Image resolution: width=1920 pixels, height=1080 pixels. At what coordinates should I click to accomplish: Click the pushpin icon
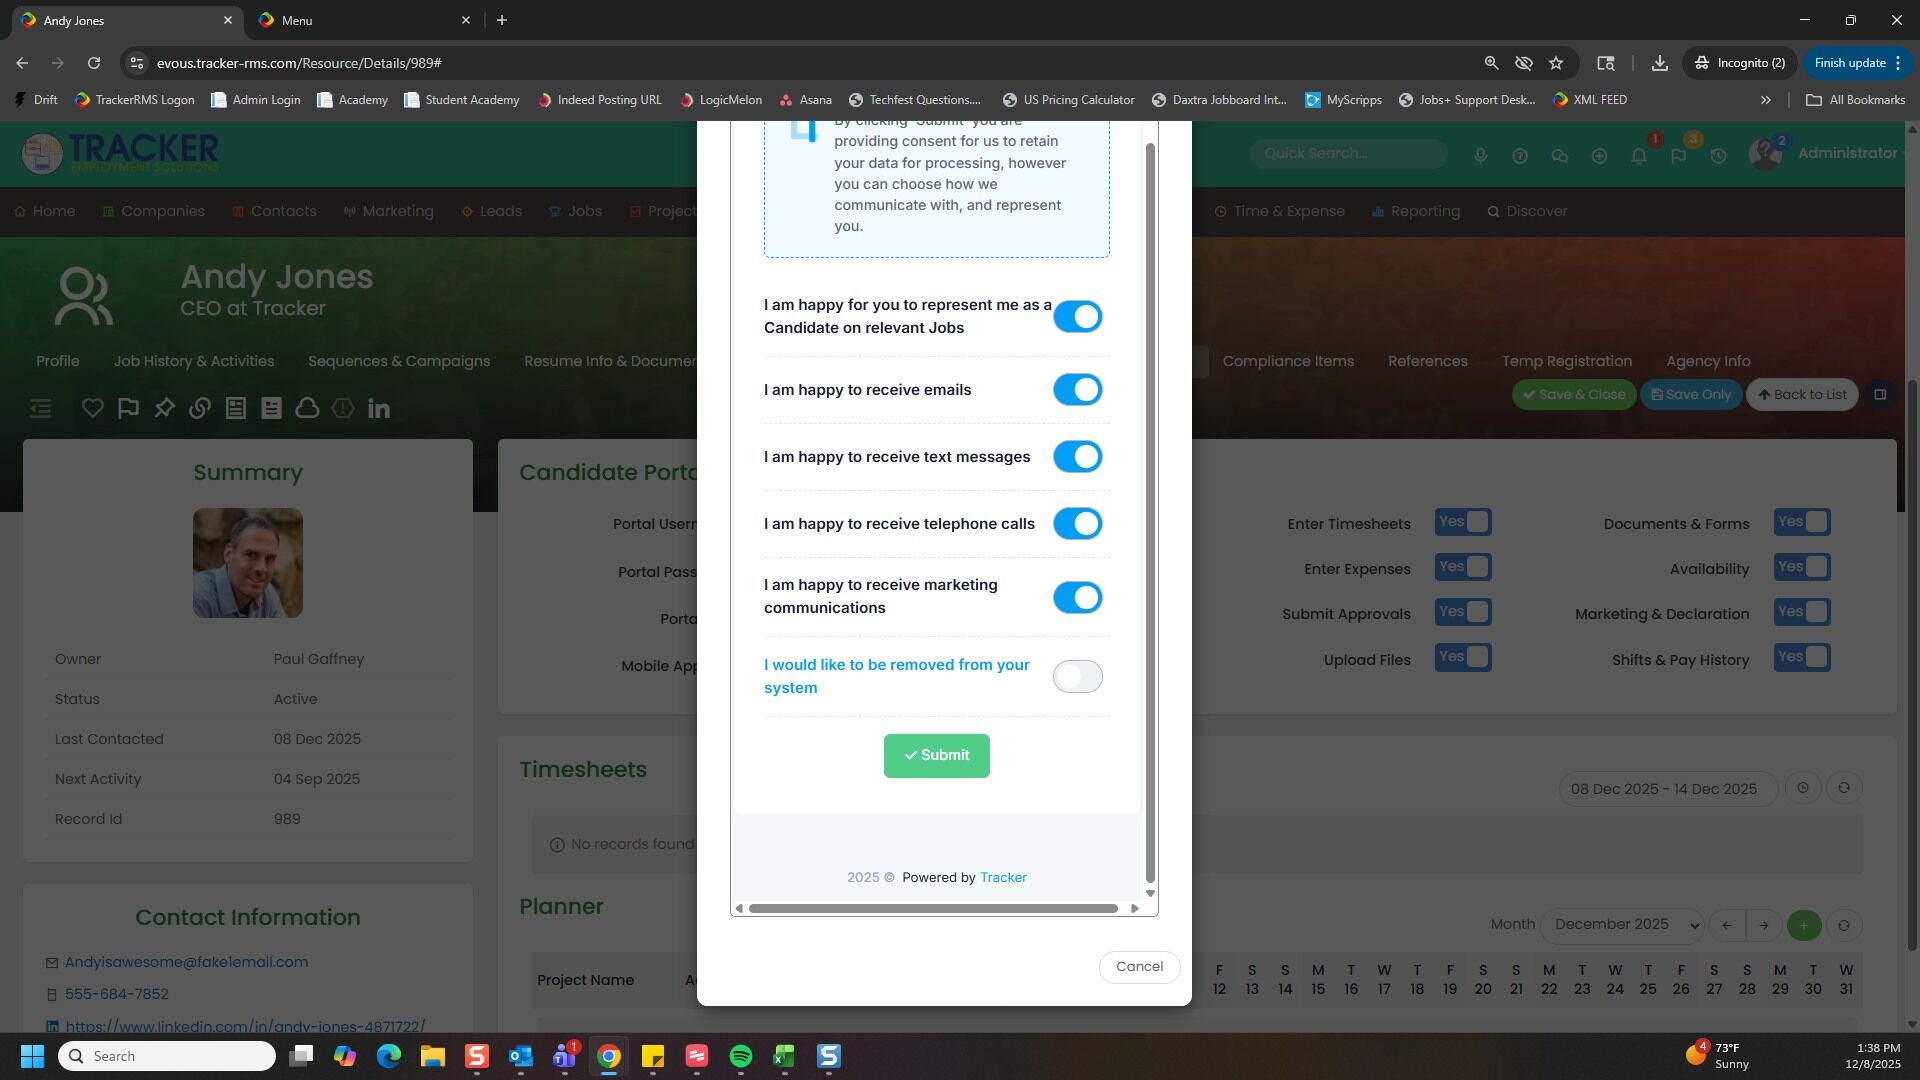164,408
